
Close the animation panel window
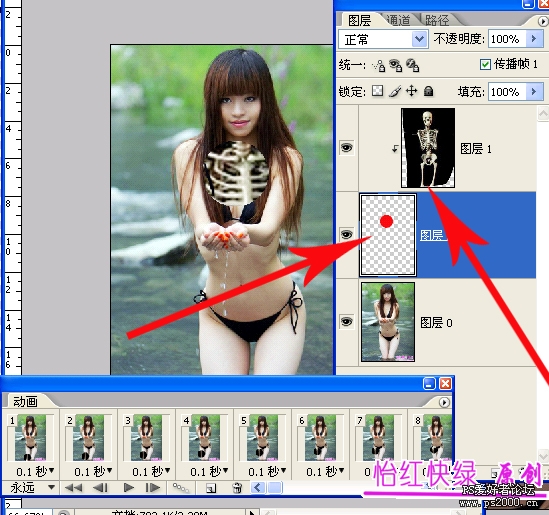[446, 383]
